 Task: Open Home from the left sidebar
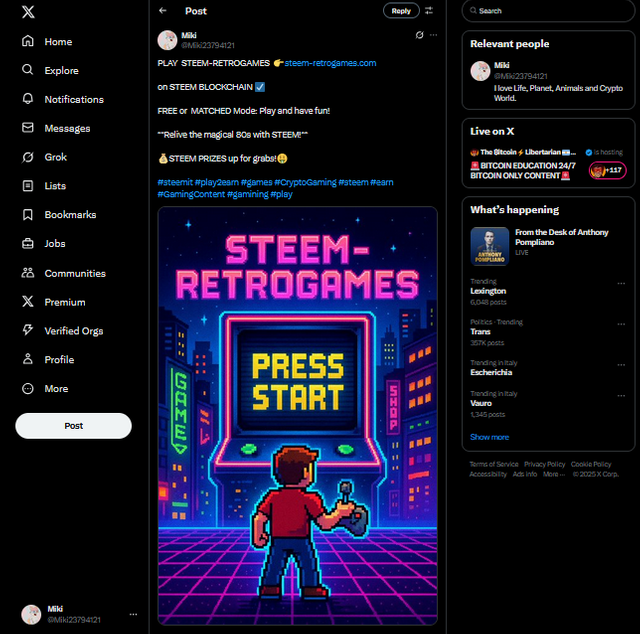47,42
